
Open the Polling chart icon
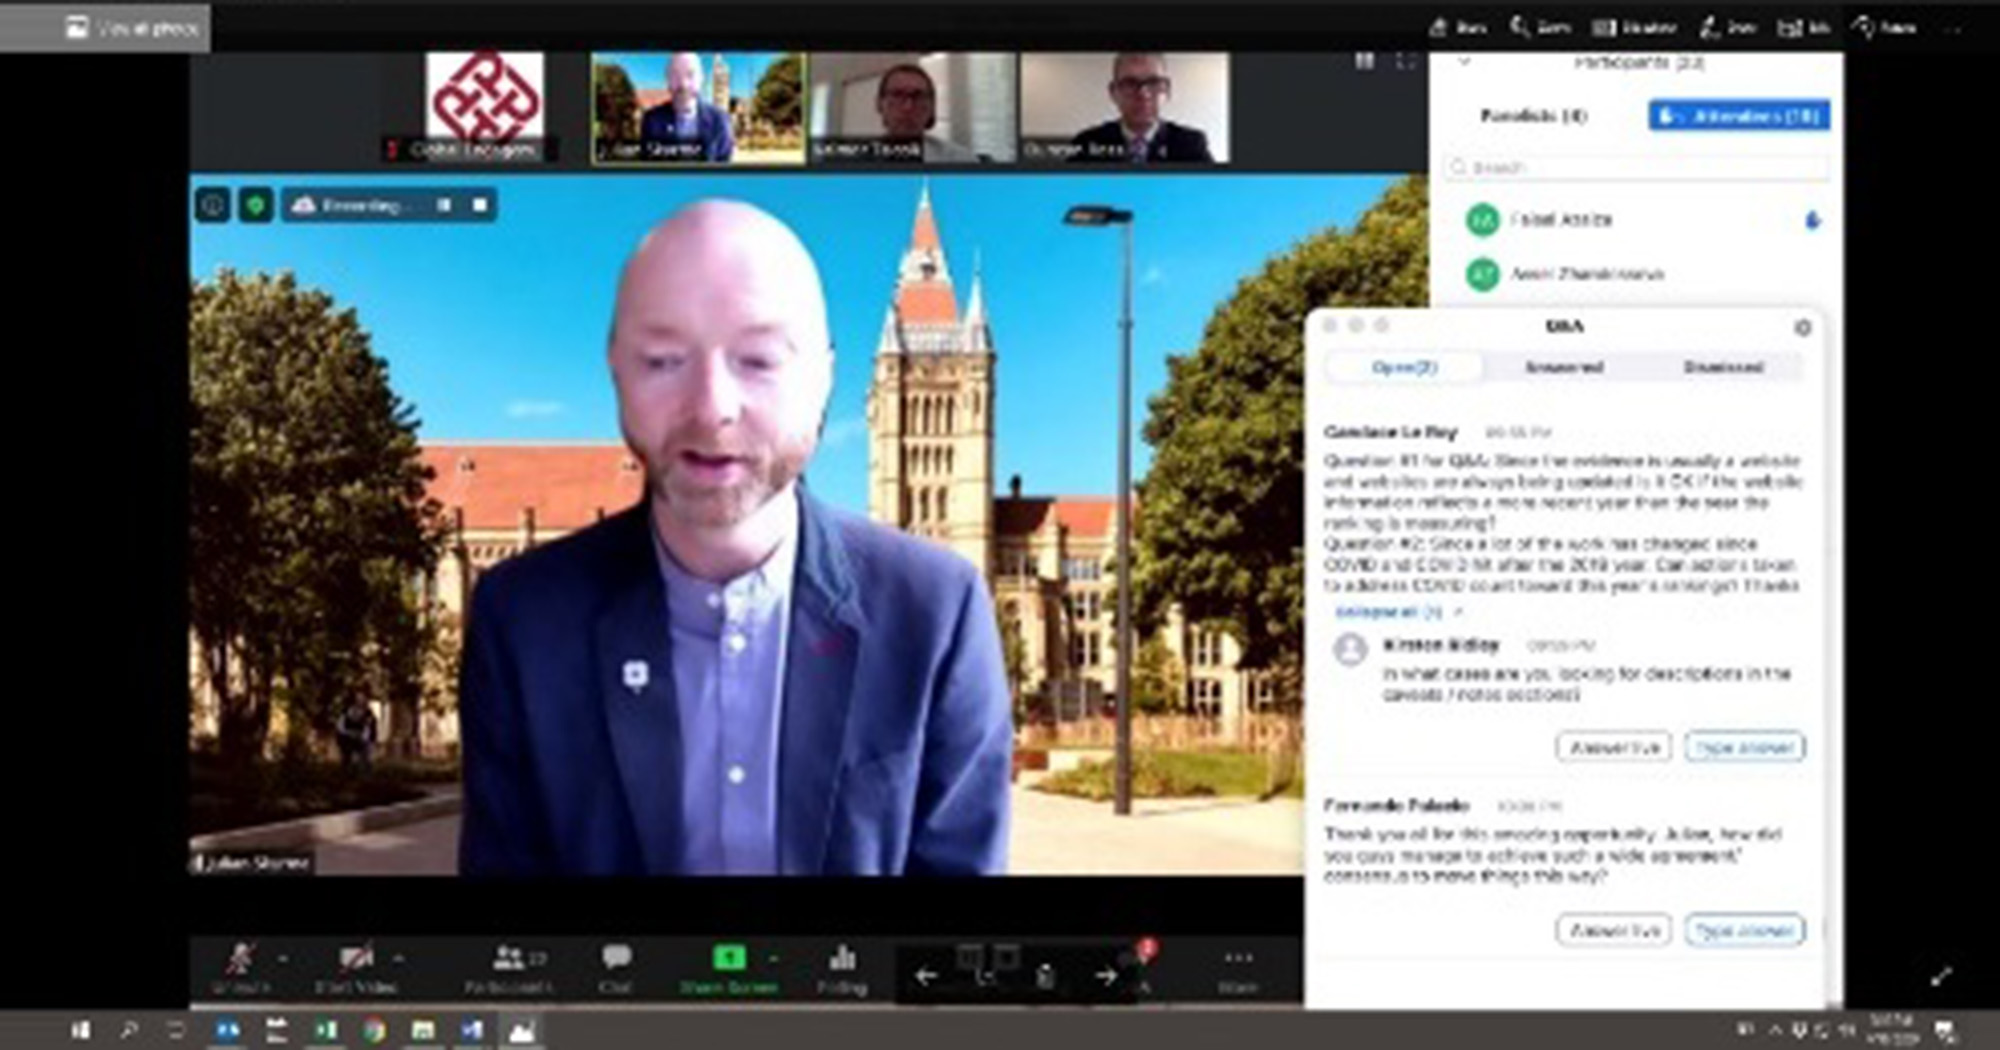click(842, 958)
